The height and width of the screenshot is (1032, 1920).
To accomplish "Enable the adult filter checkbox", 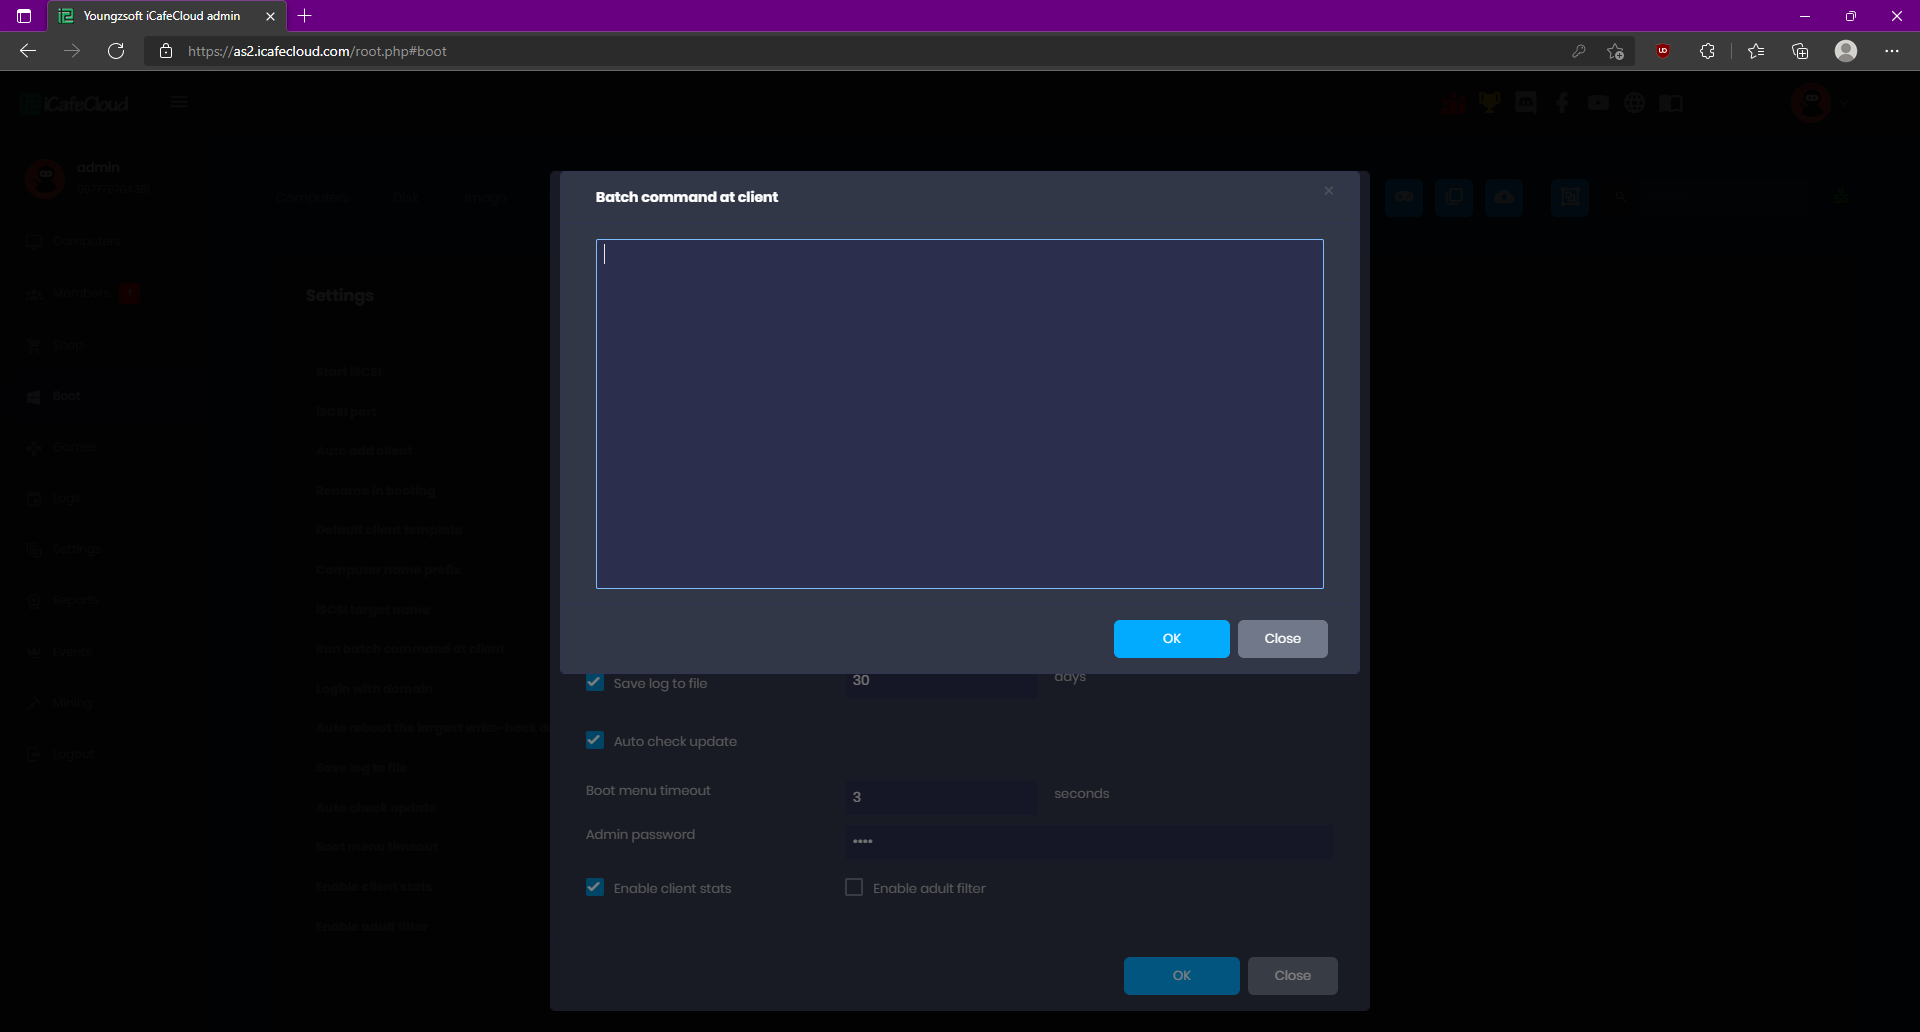I will (x=854, y=887).
